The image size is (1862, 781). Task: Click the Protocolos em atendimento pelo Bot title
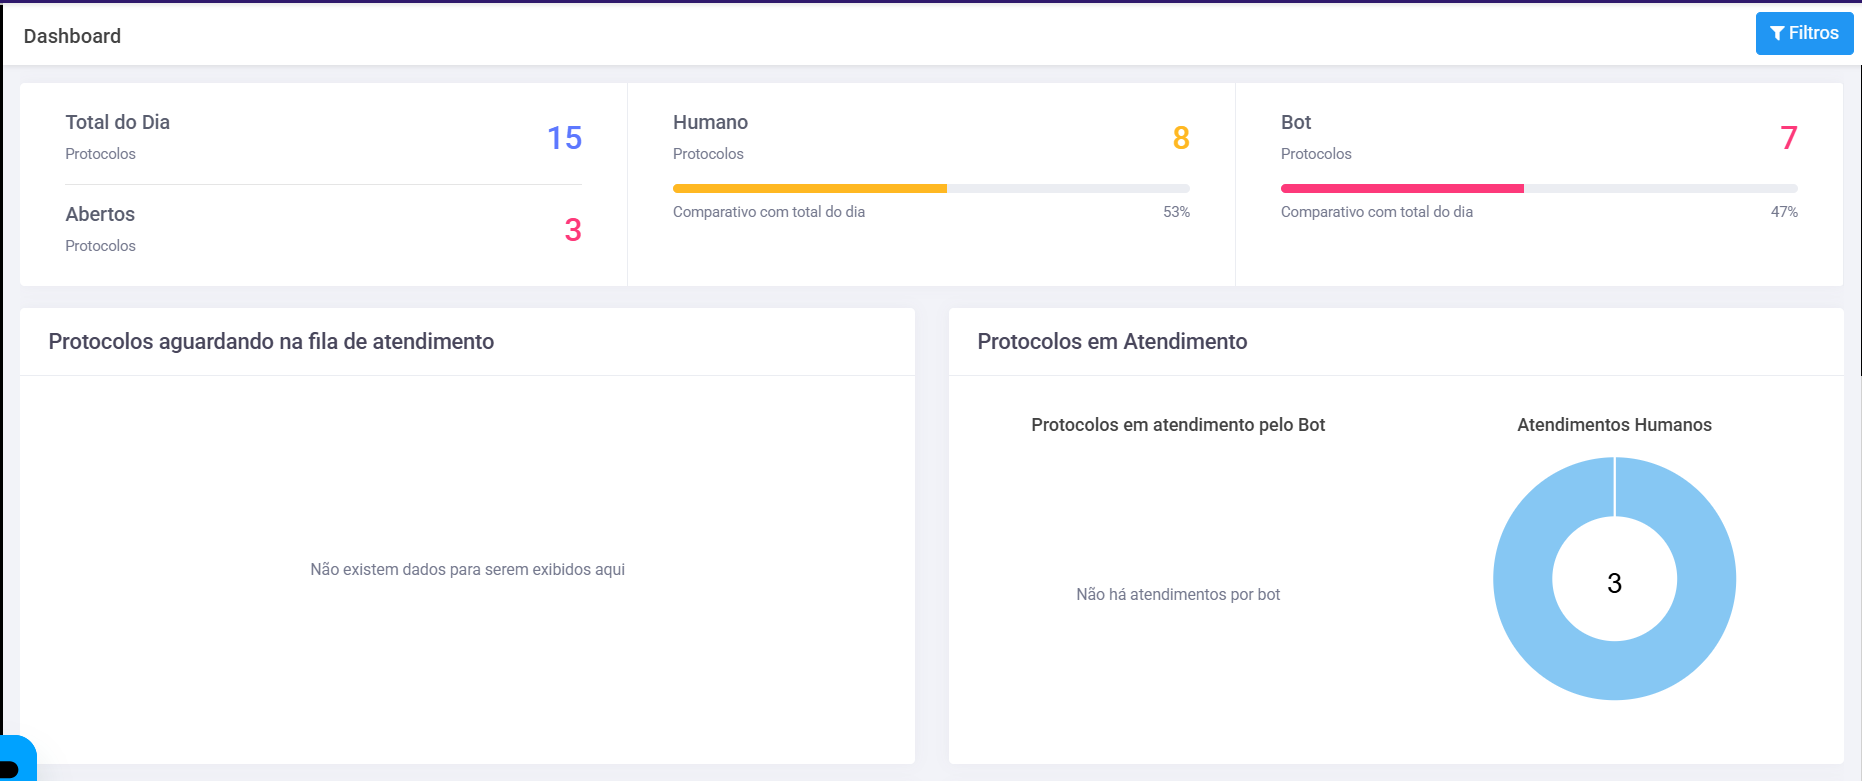[1178, 425]
